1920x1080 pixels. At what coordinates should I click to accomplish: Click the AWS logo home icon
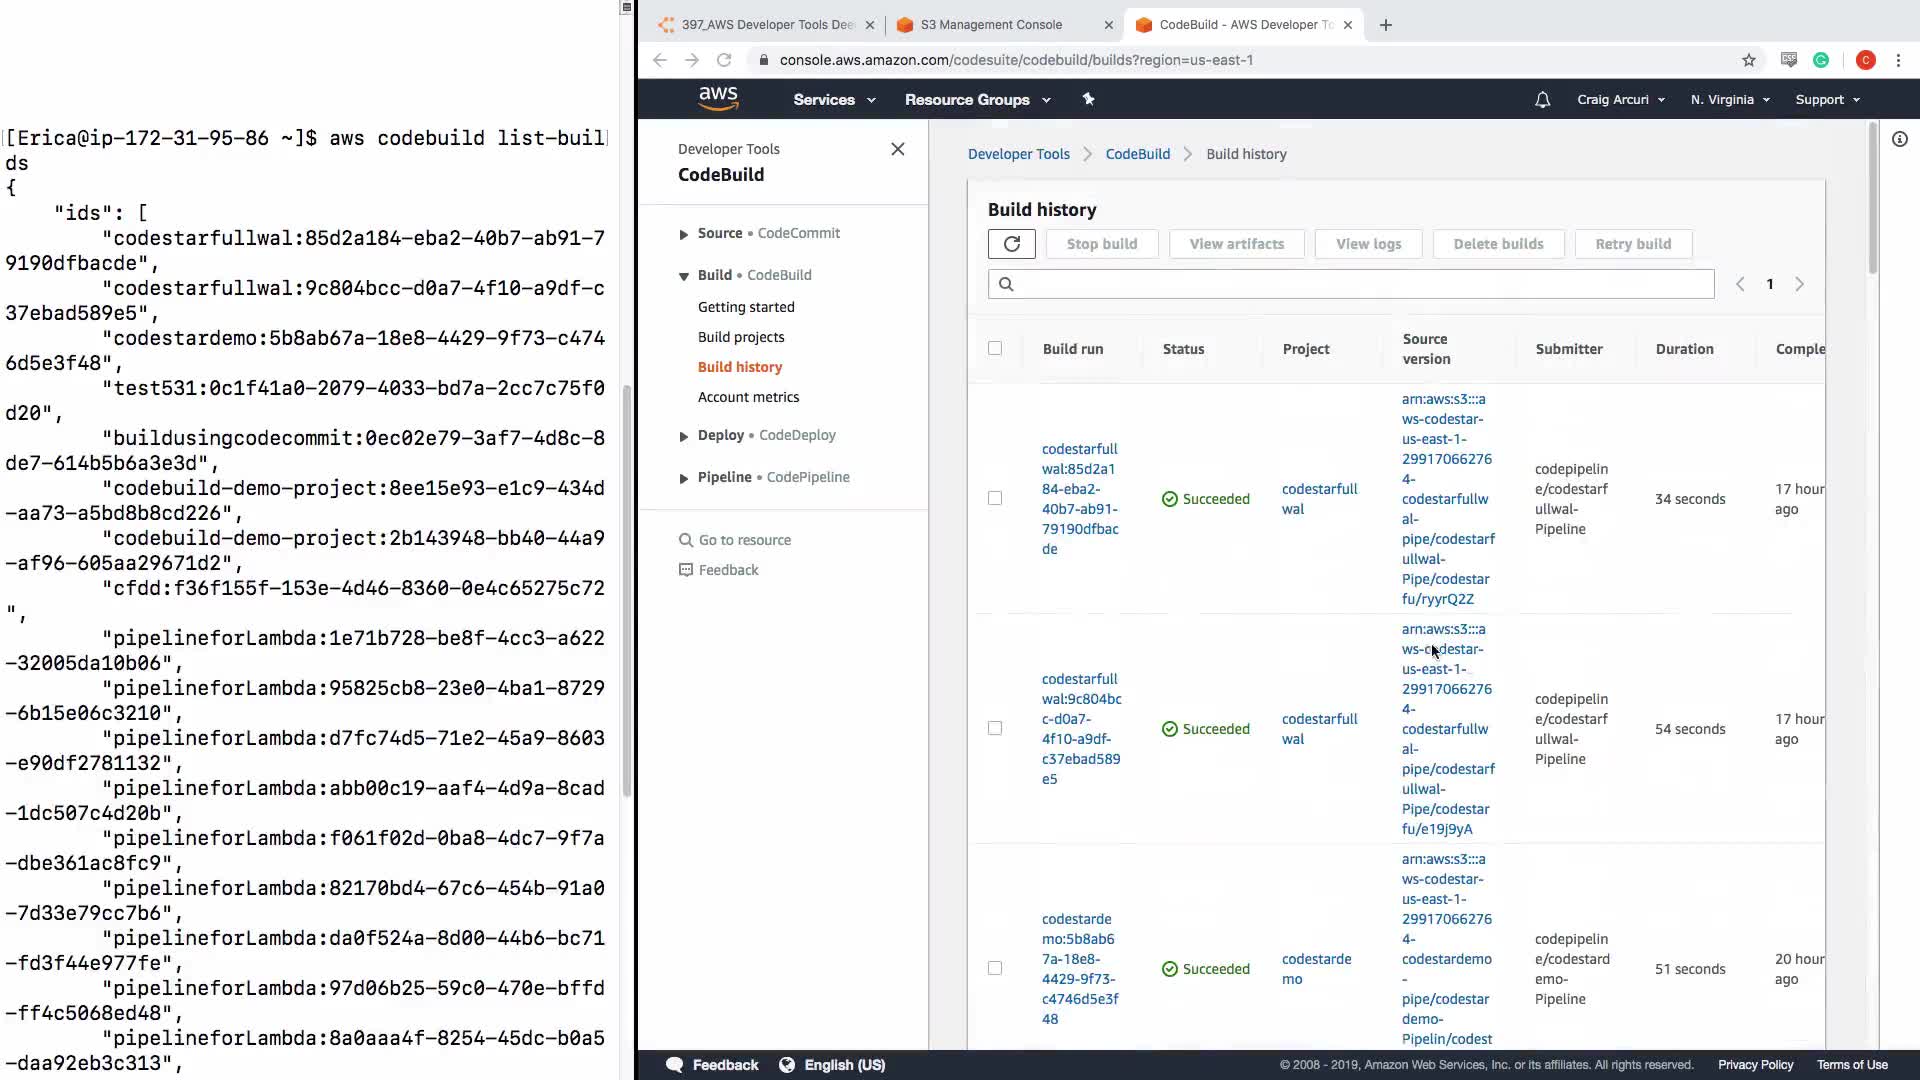pyautogui.click(x=718, y=98)
